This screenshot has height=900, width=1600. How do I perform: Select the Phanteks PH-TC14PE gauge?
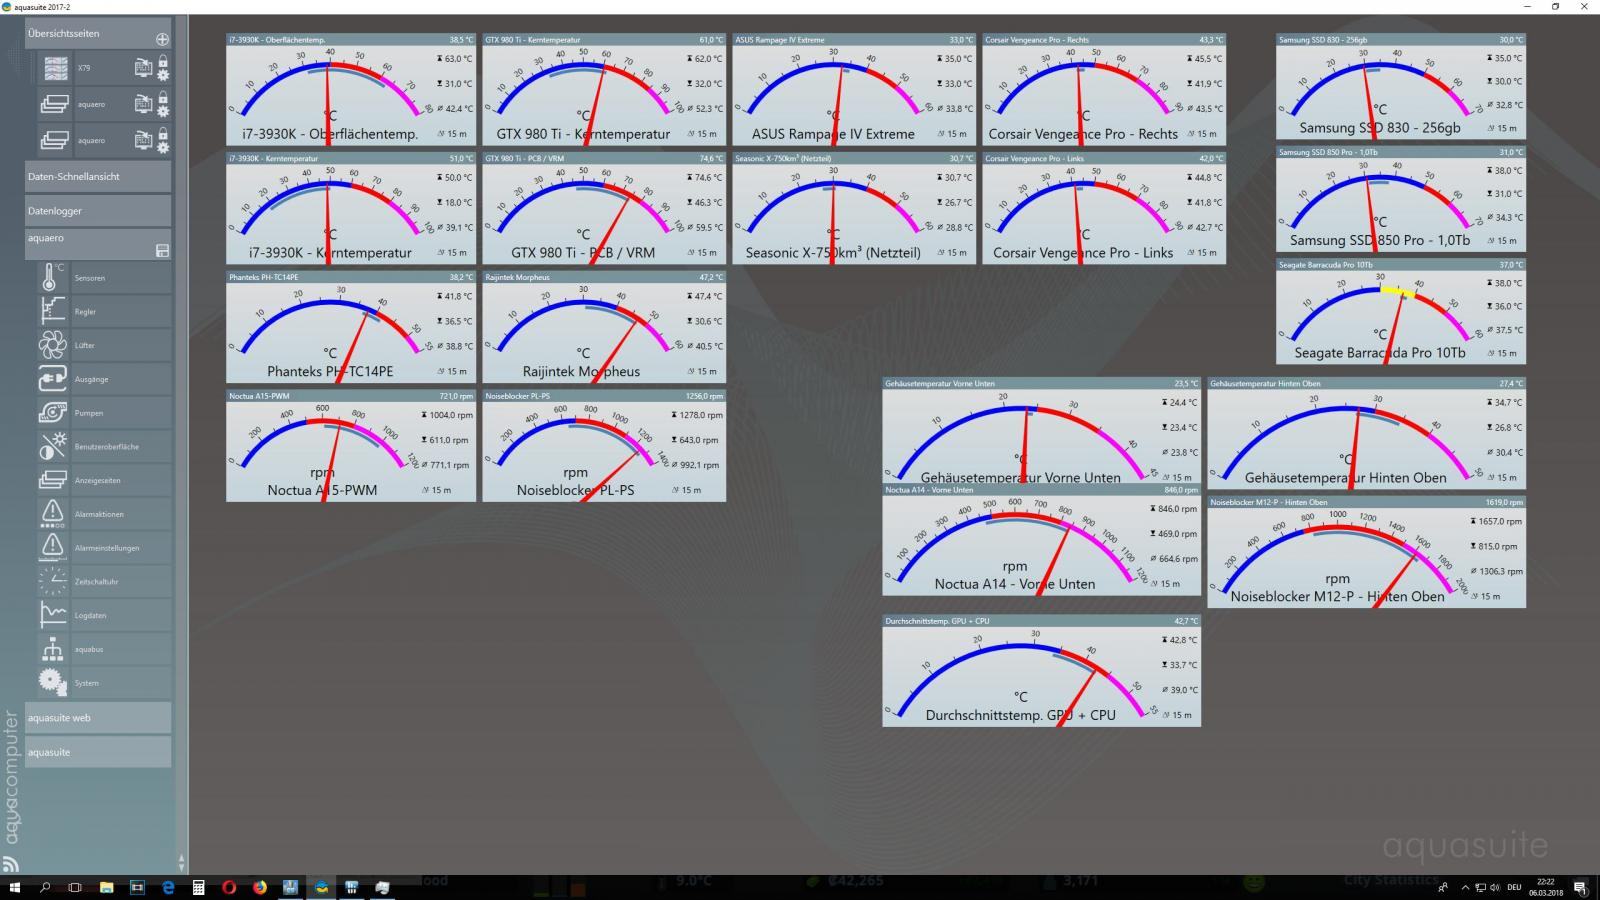pos(351,327)
